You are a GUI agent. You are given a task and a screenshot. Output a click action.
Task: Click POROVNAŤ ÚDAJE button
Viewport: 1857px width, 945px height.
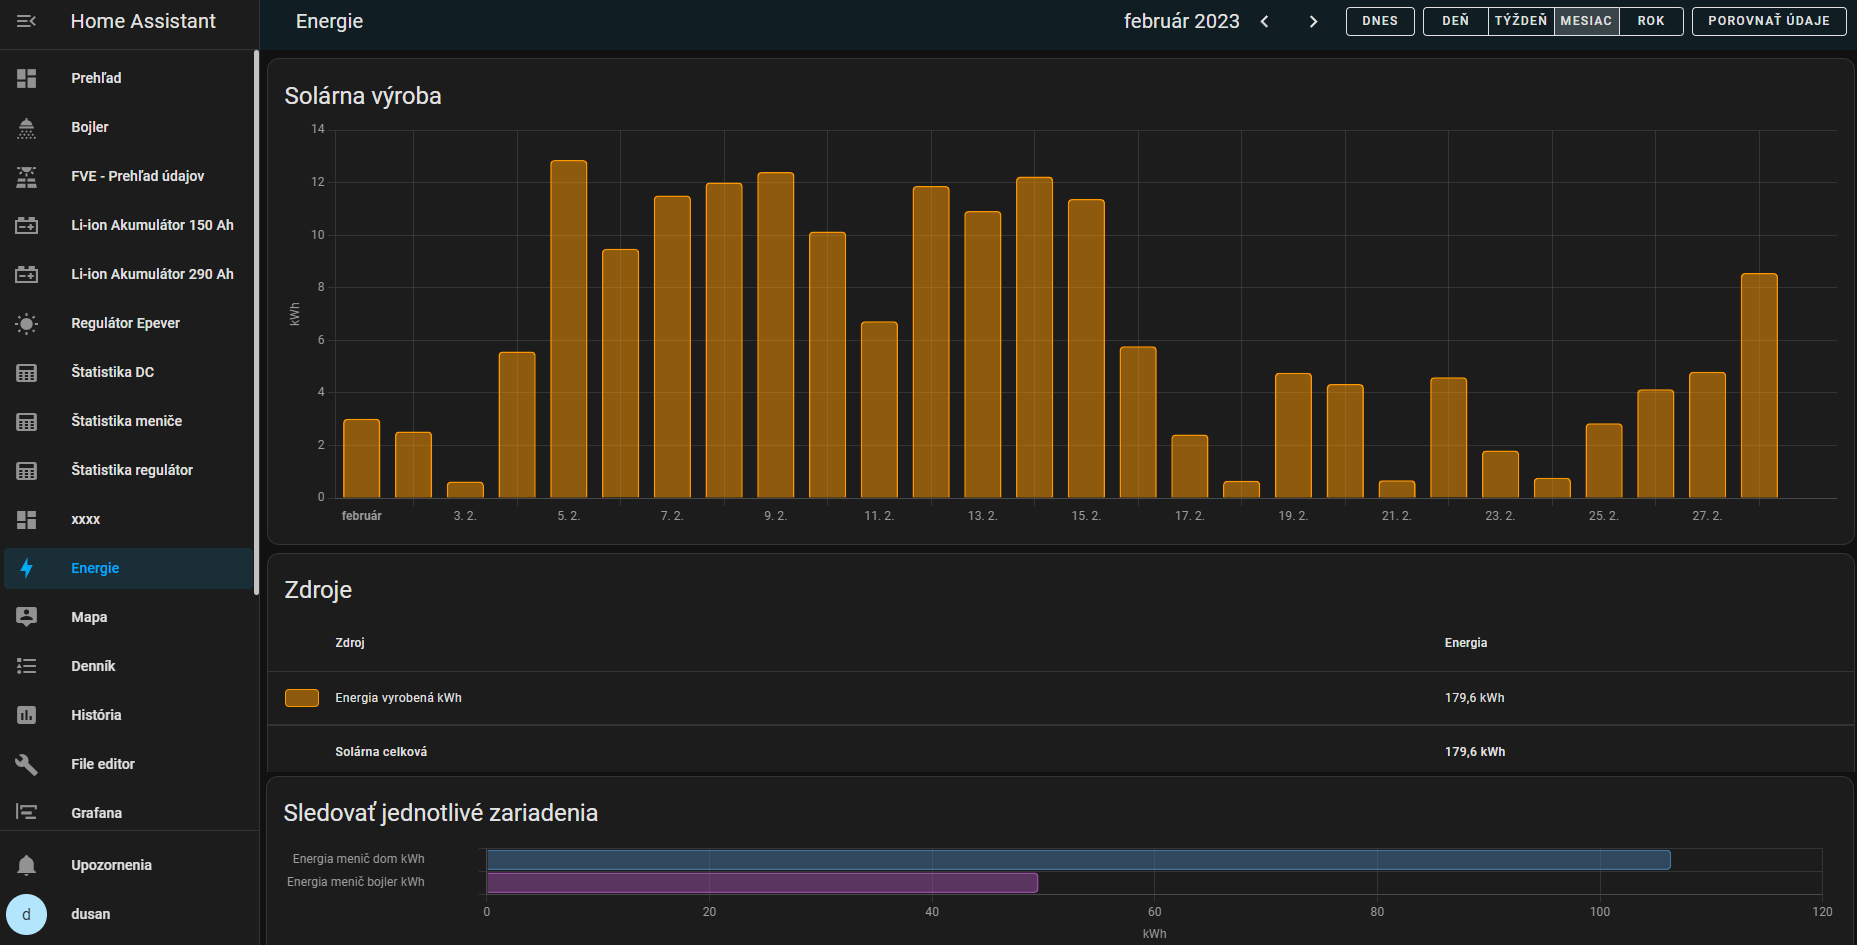tap(1768, 21)
